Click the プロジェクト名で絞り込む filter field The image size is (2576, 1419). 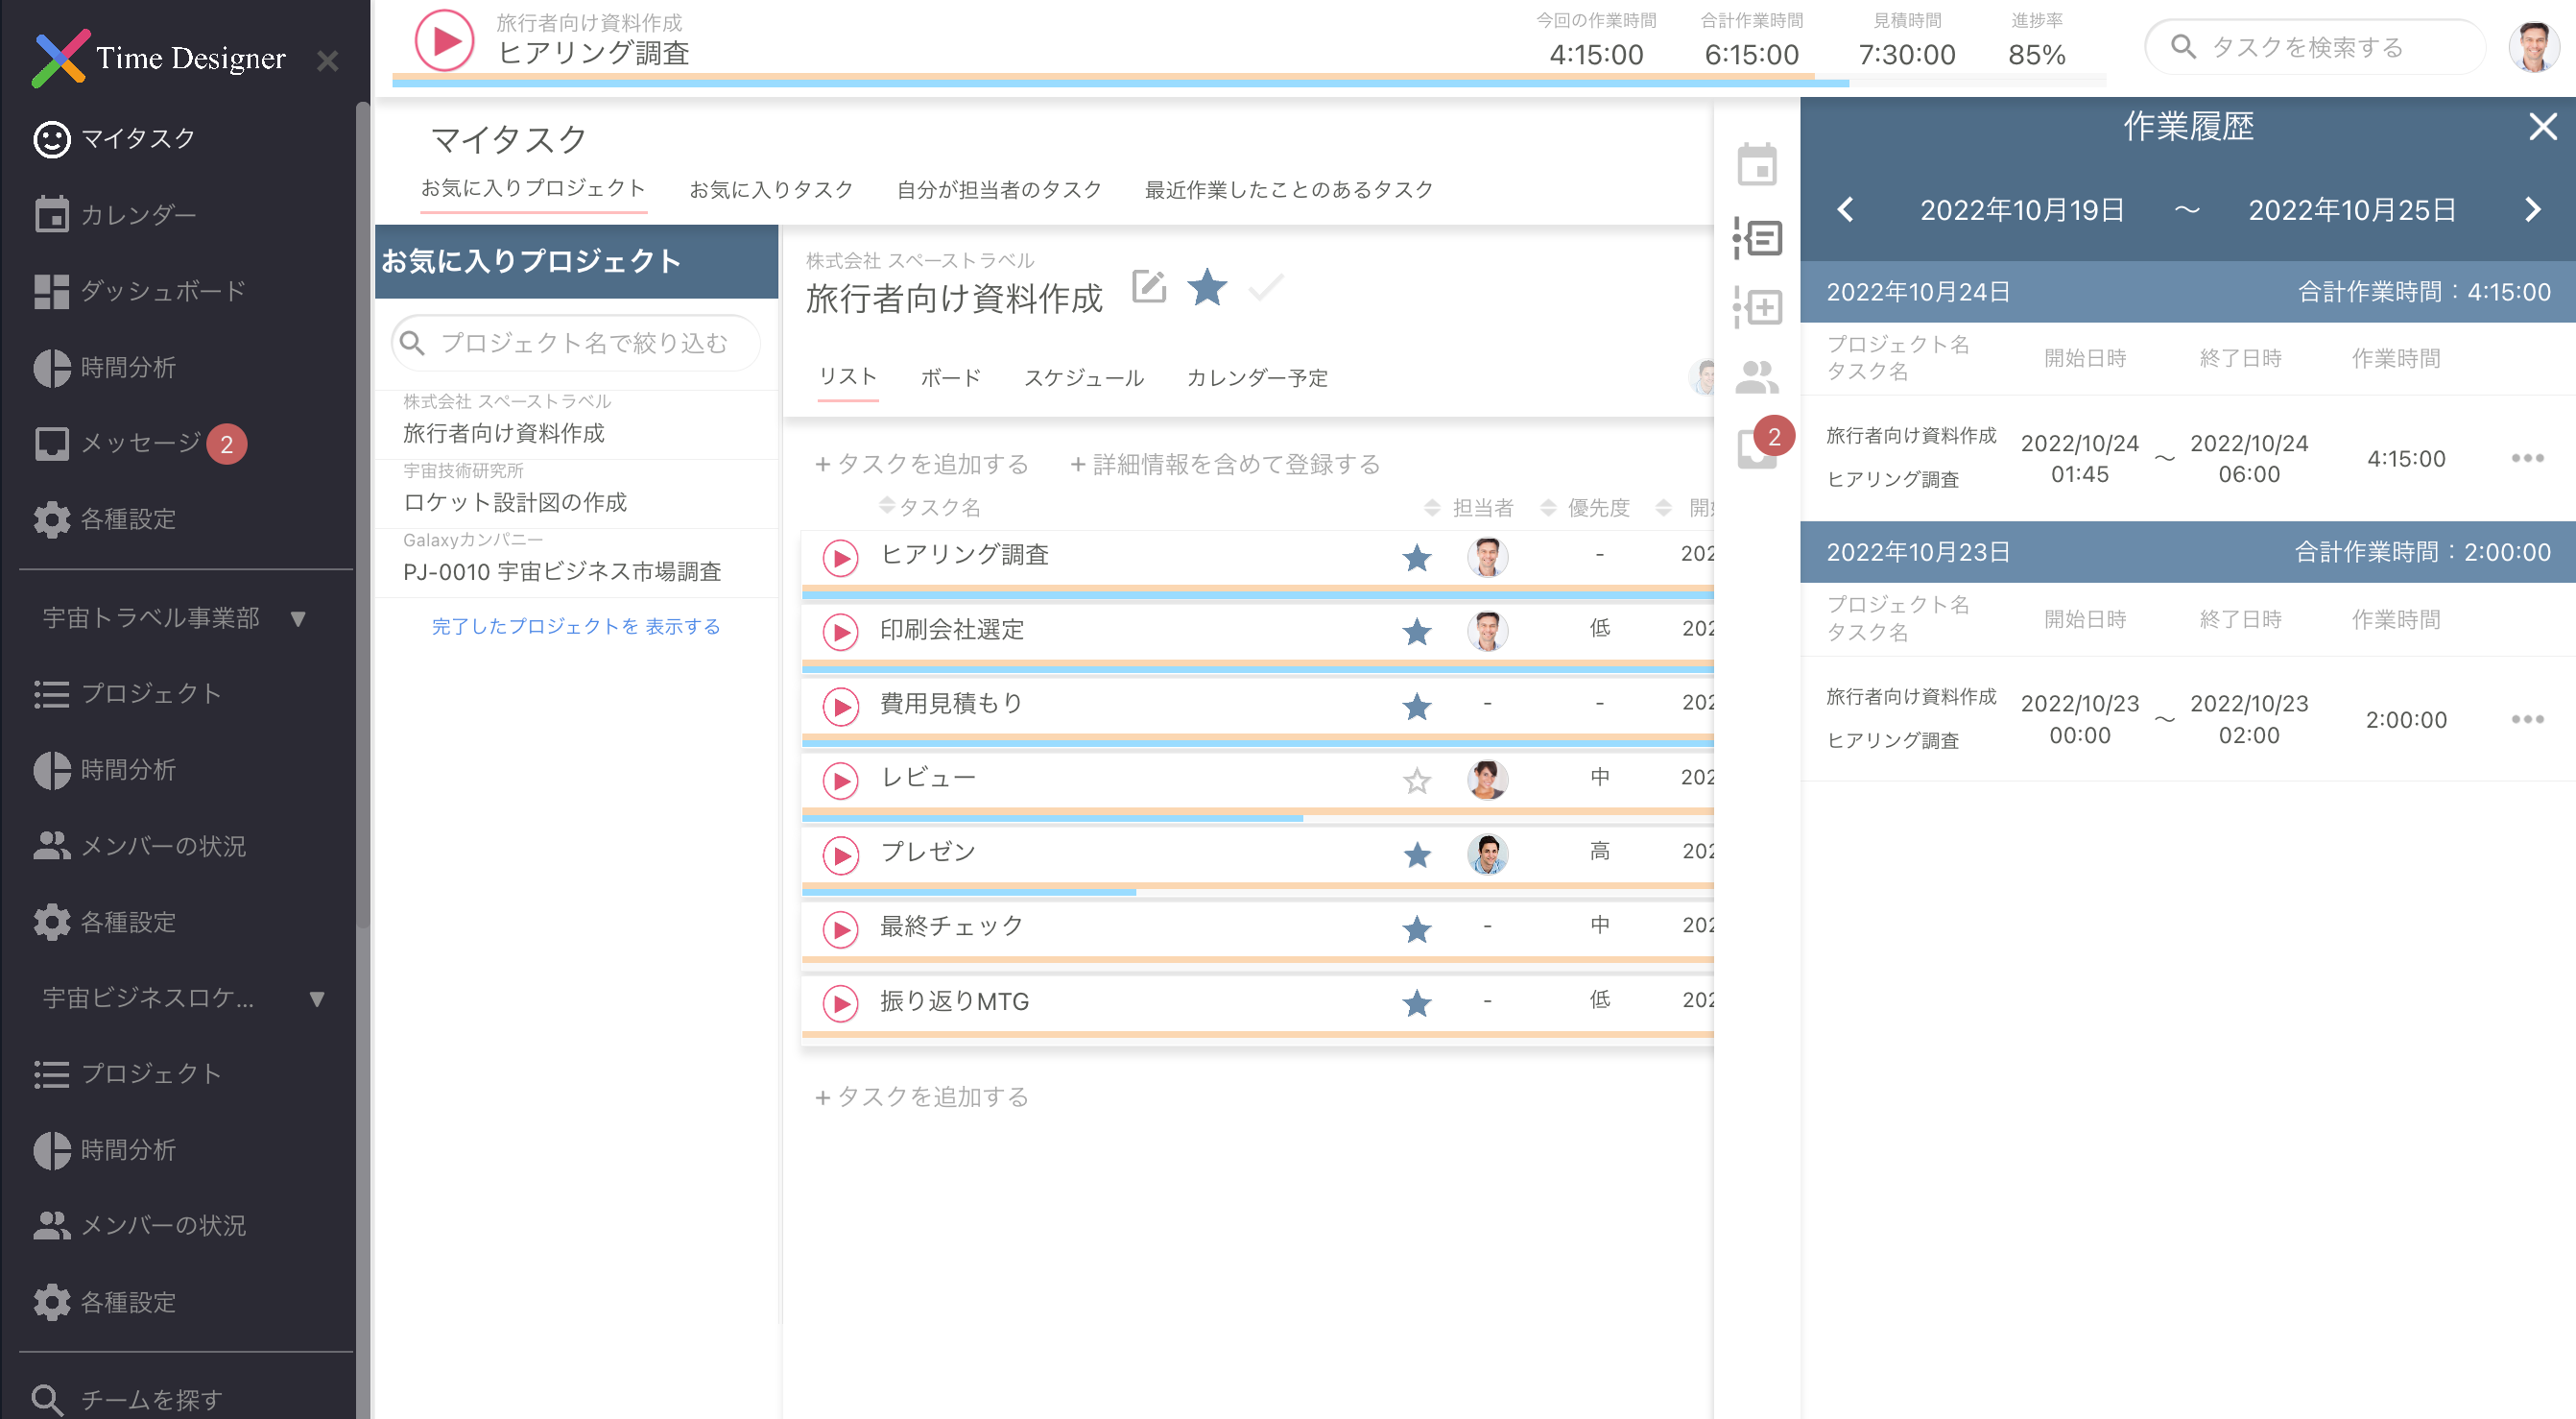click(x=583, y=343)
